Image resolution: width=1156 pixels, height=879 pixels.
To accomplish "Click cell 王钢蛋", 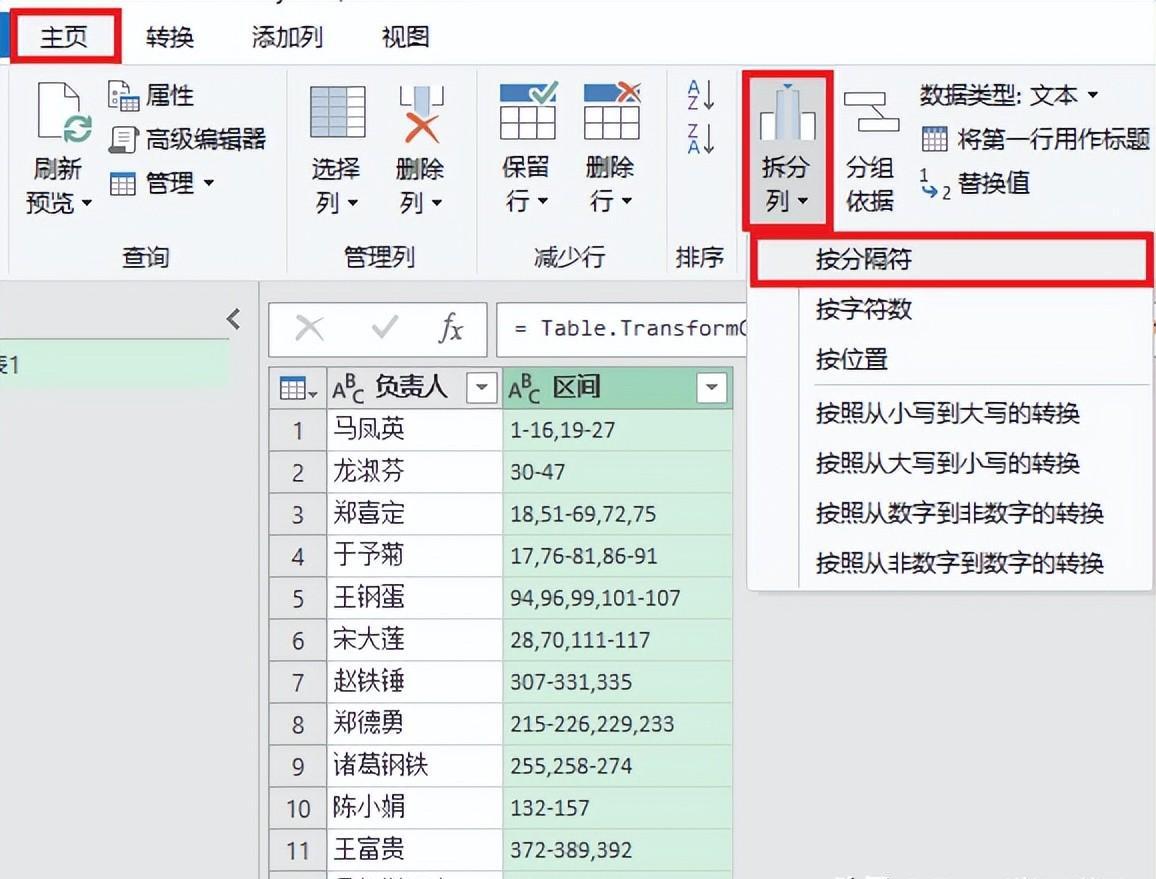I will [x=414, y=597].
